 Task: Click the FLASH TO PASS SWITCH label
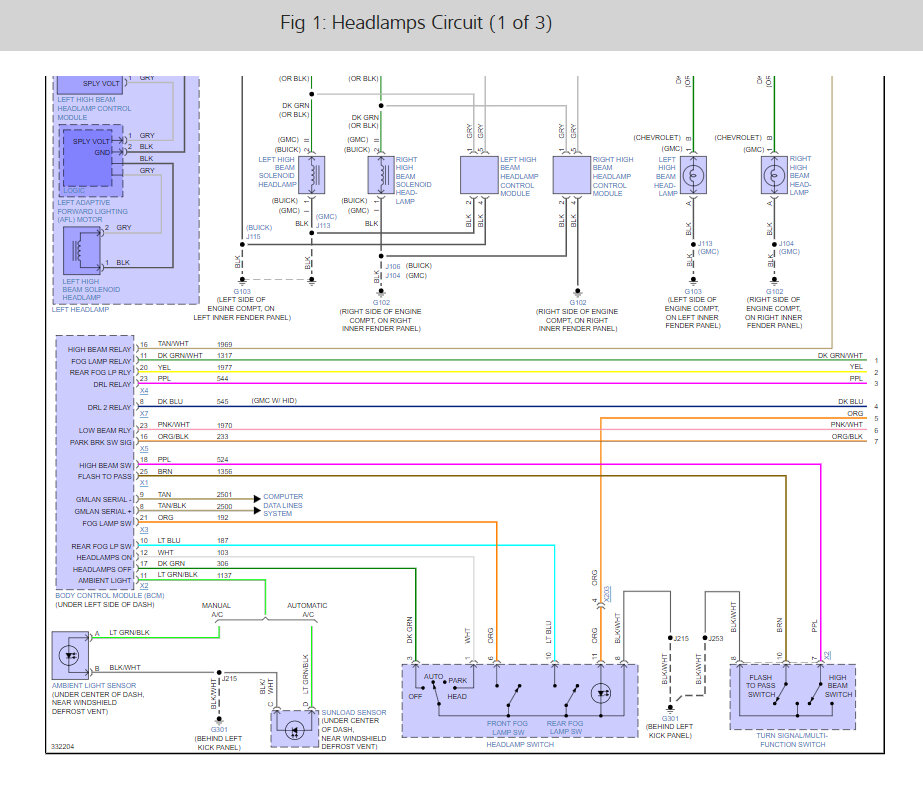pos(761,686)
